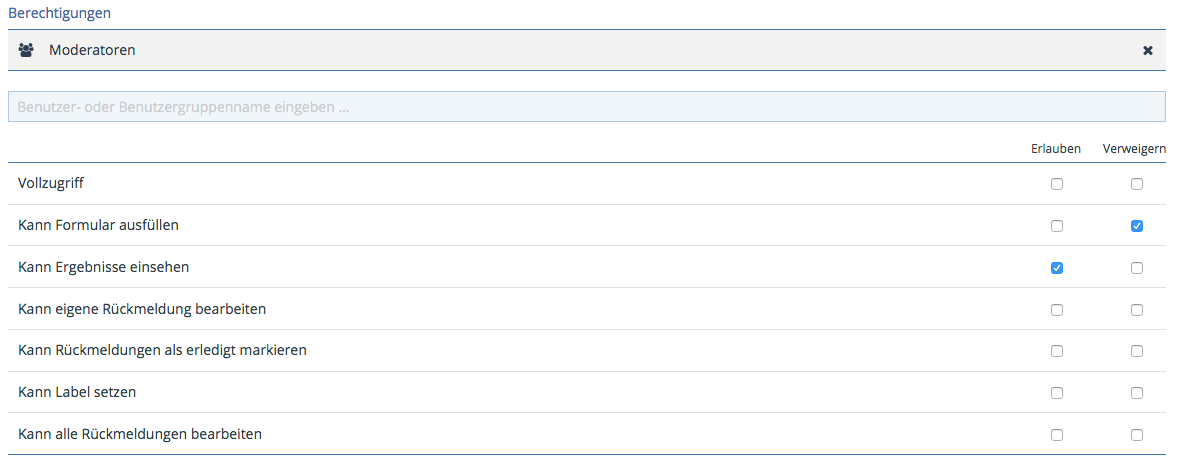Image resolution: width=1178 pixels, height=462 pixels.
Task: Click the Vollzugriff permission label
Action: pos(51,184)
